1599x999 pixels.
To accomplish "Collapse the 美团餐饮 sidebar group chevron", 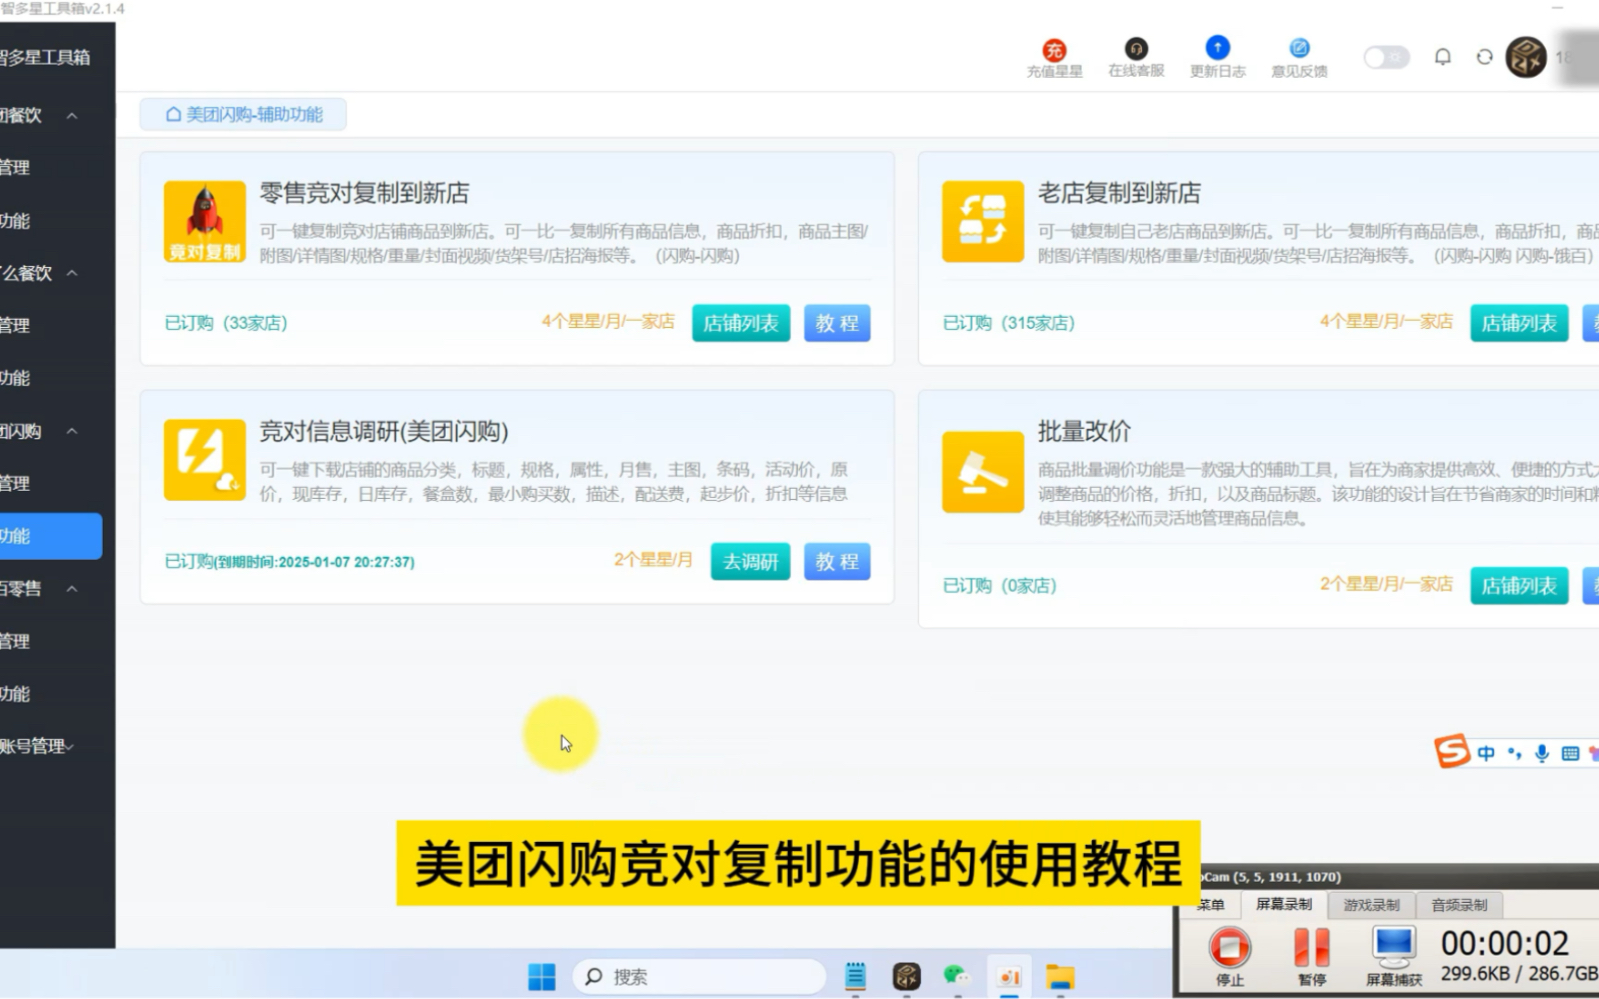I will [72, 116].
